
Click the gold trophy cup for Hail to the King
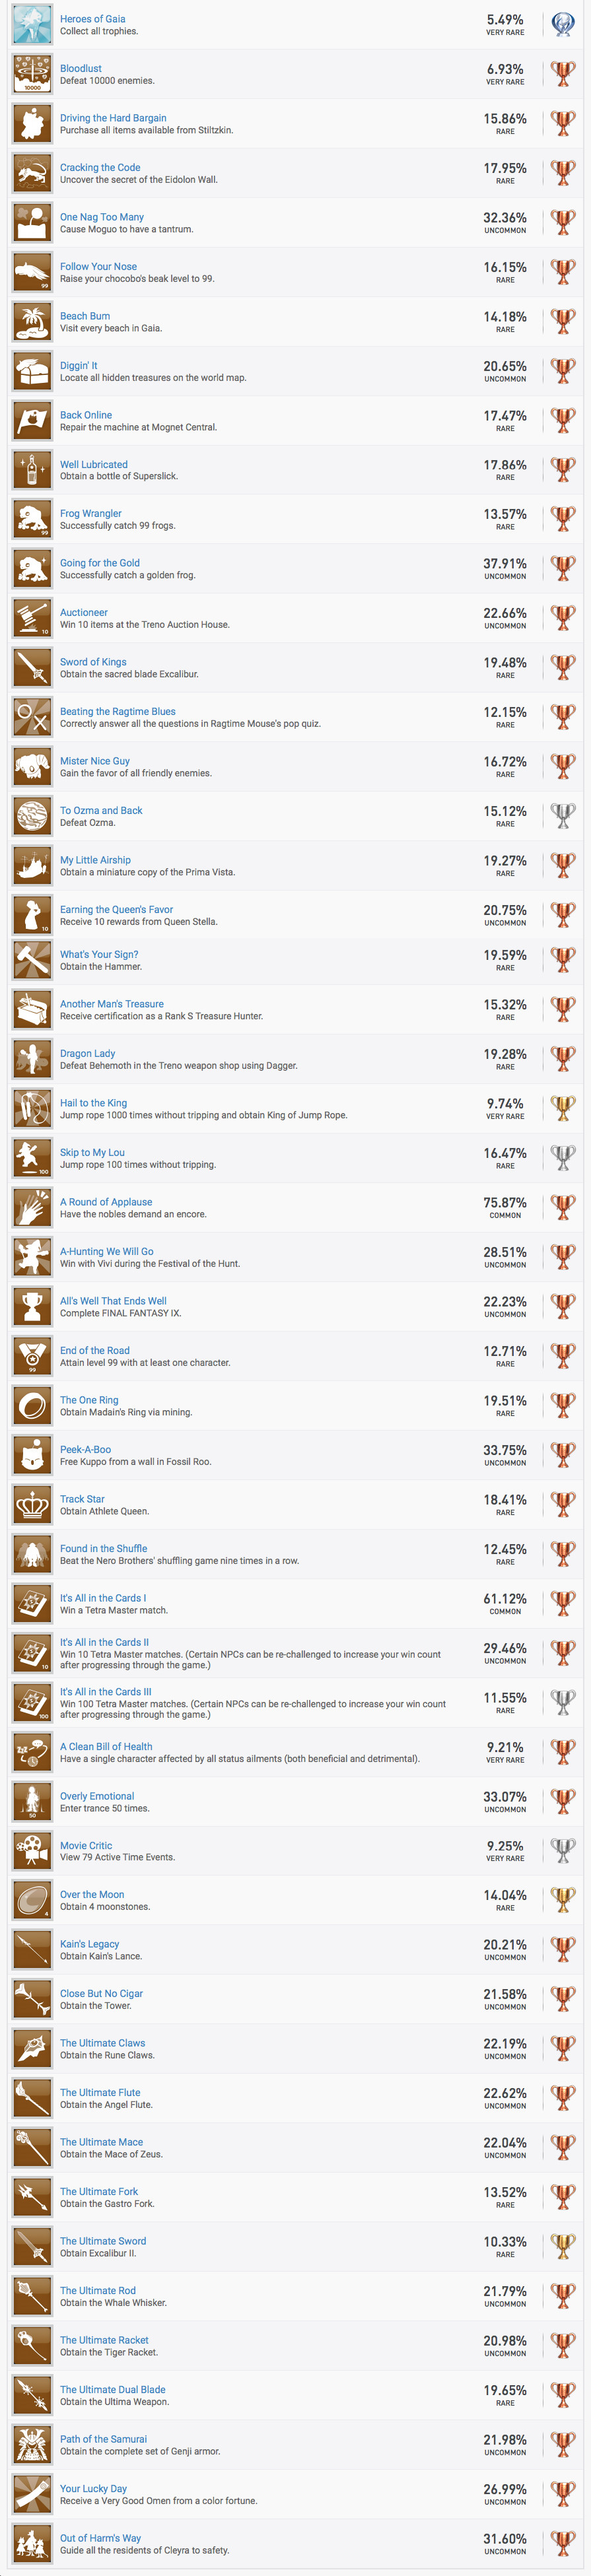pyautogui.click(x=563, y=1109)
